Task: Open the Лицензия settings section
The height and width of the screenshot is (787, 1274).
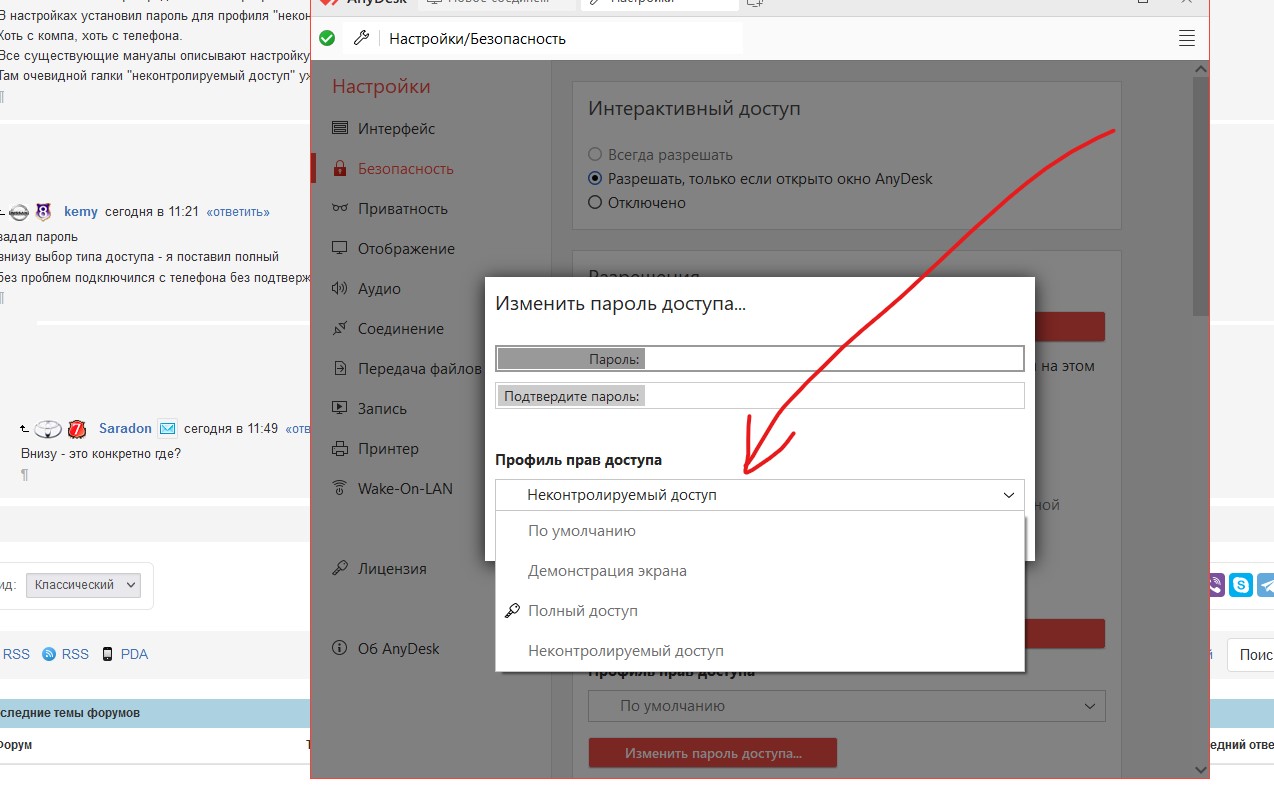Action: coord(392,569)
